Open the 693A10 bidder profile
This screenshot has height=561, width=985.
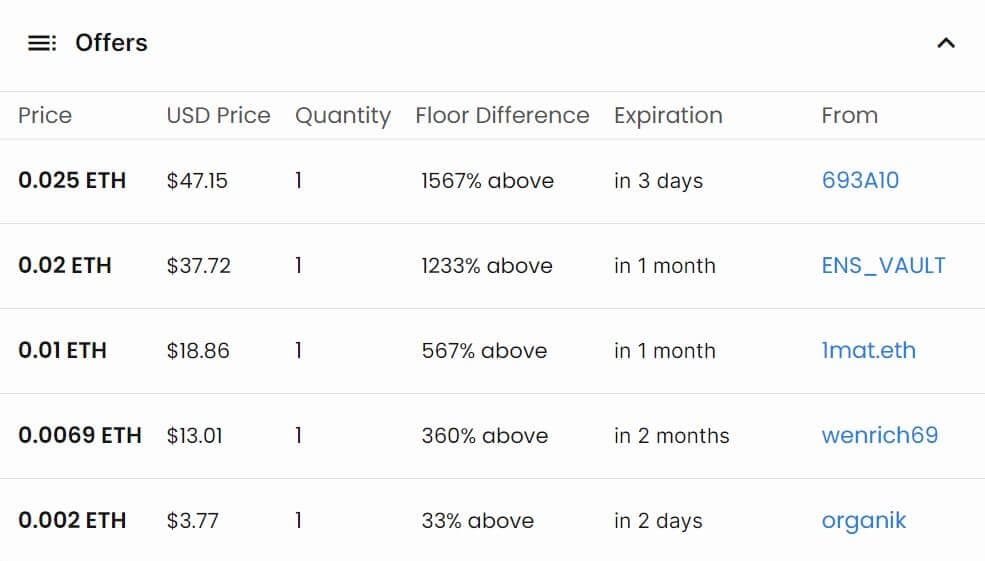[x=859, y=181]
